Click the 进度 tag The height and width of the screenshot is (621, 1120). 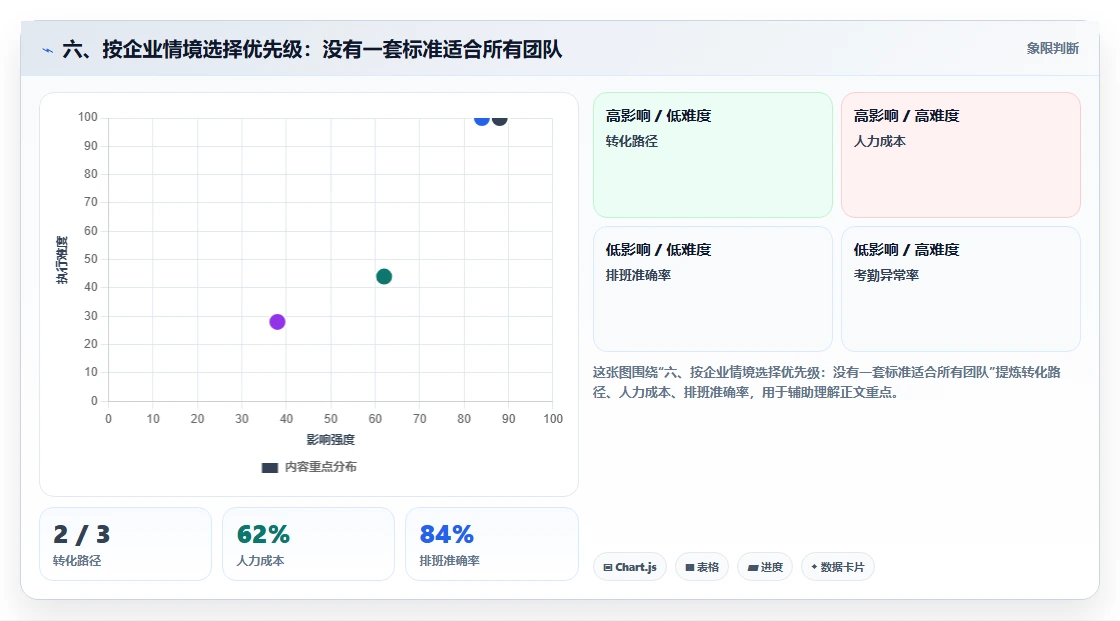coord(765,567)
